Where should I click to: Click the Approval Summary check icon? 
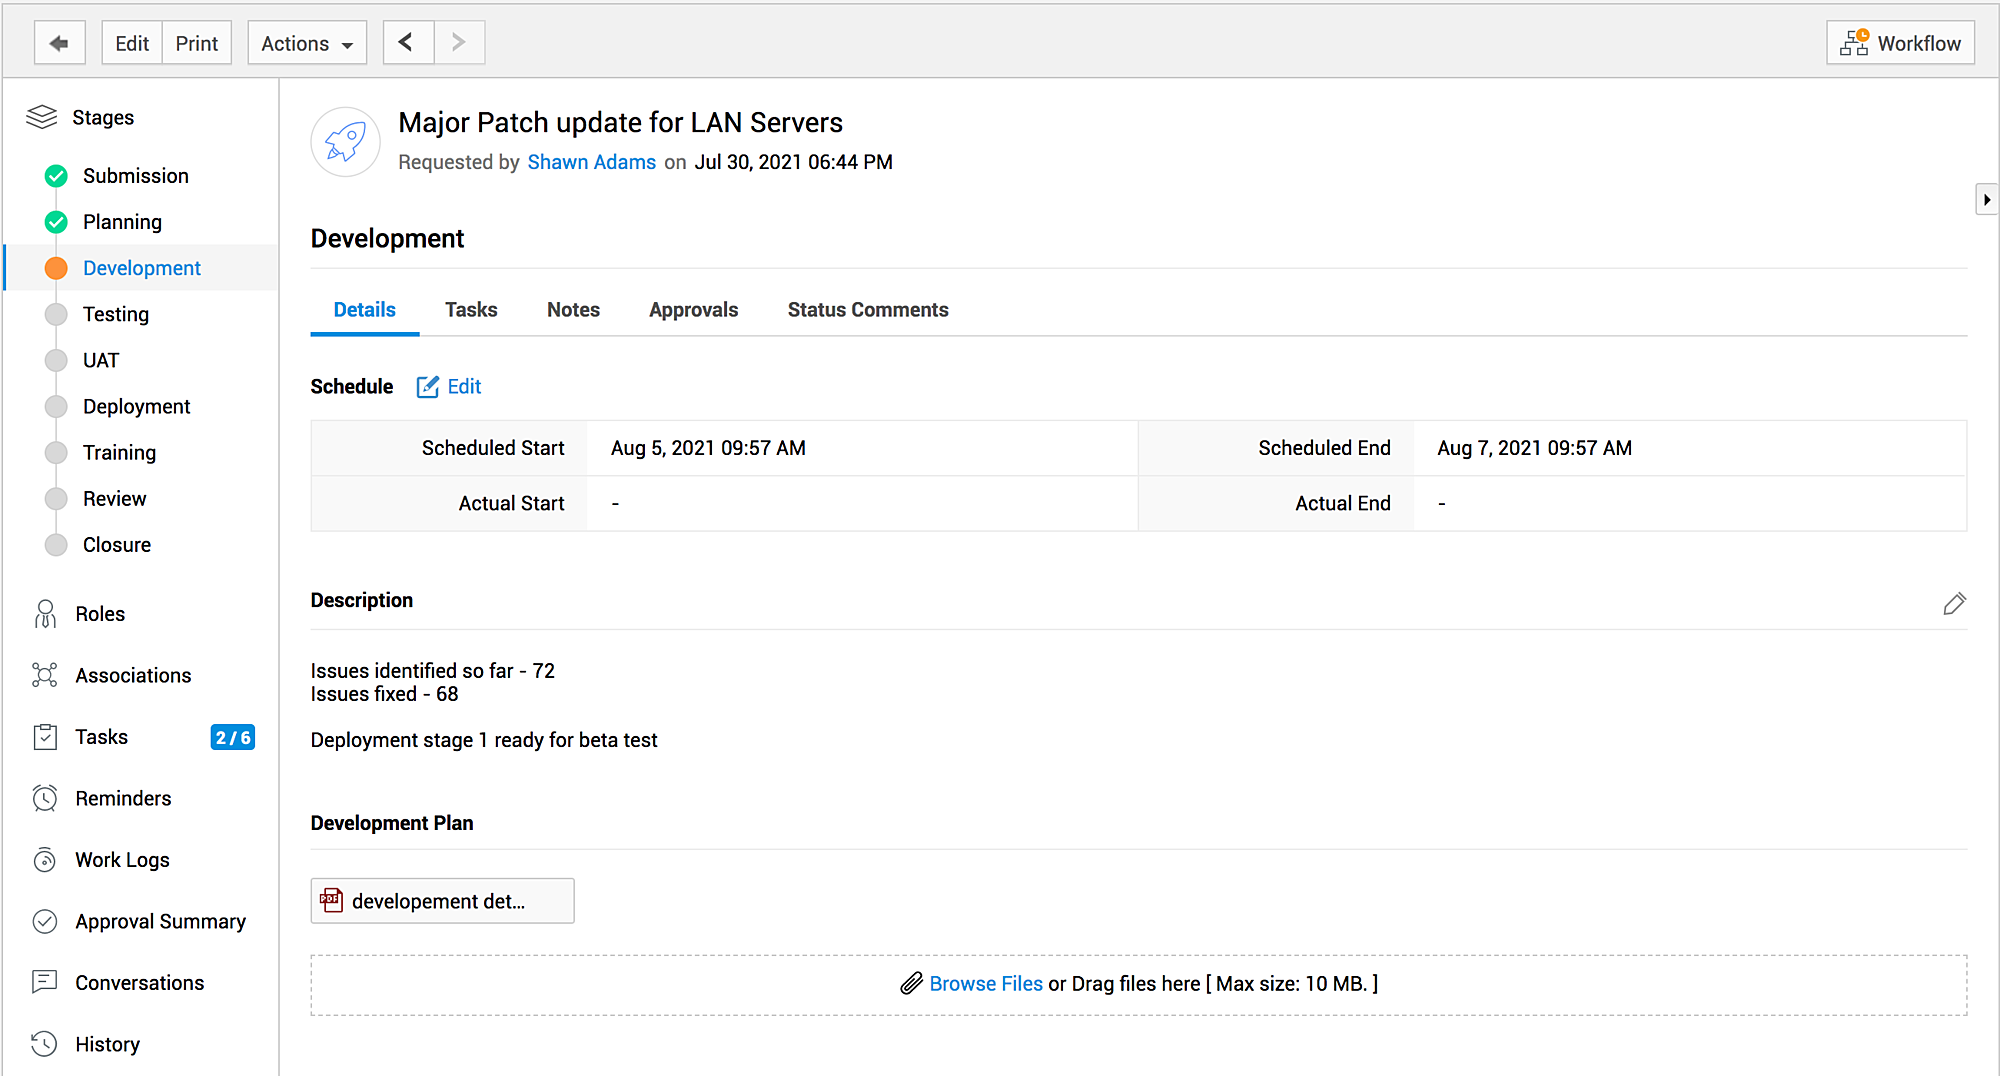pos(45,921)
